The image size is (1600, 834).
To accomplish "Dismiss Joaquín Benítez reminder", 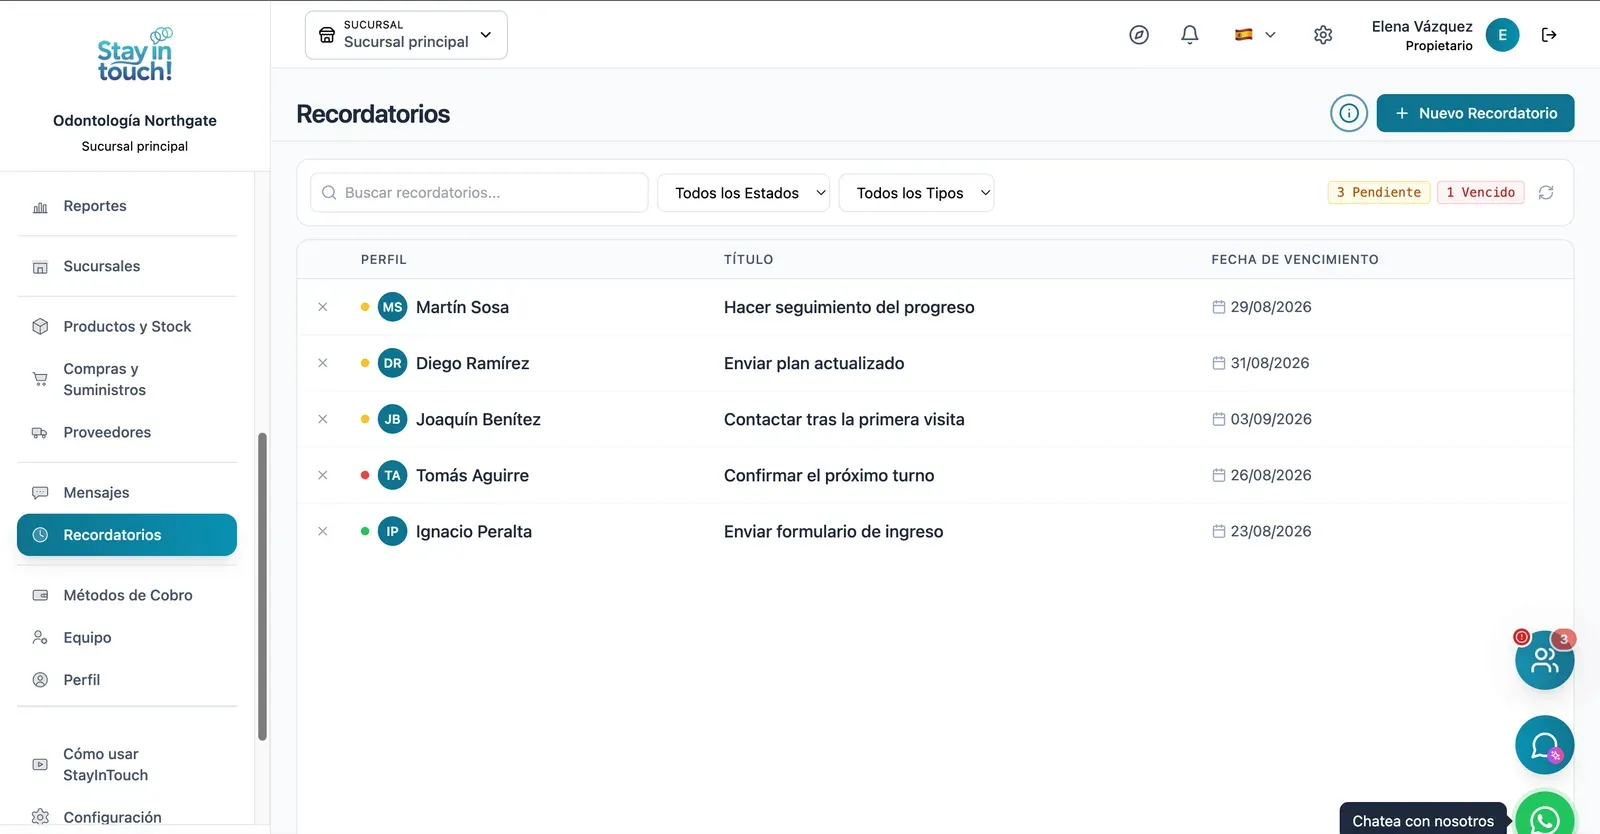I will (x=323, y=419).
